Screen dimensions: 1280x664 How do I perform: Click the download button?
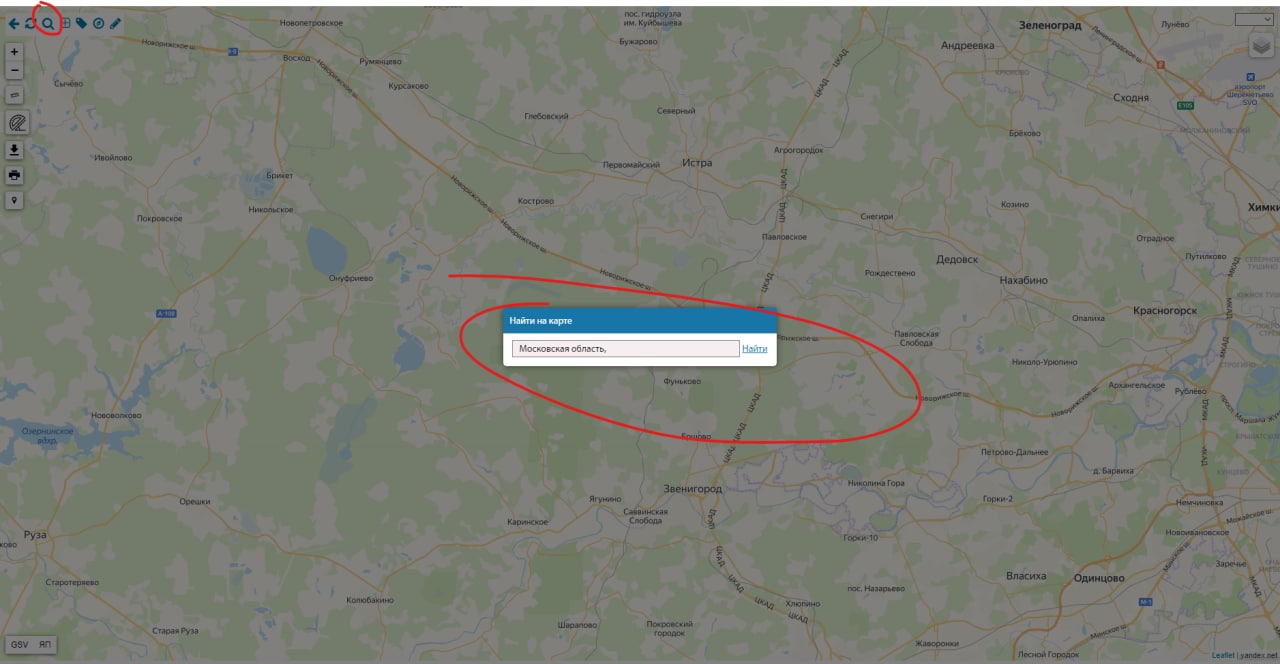click(x=15, y=150)
